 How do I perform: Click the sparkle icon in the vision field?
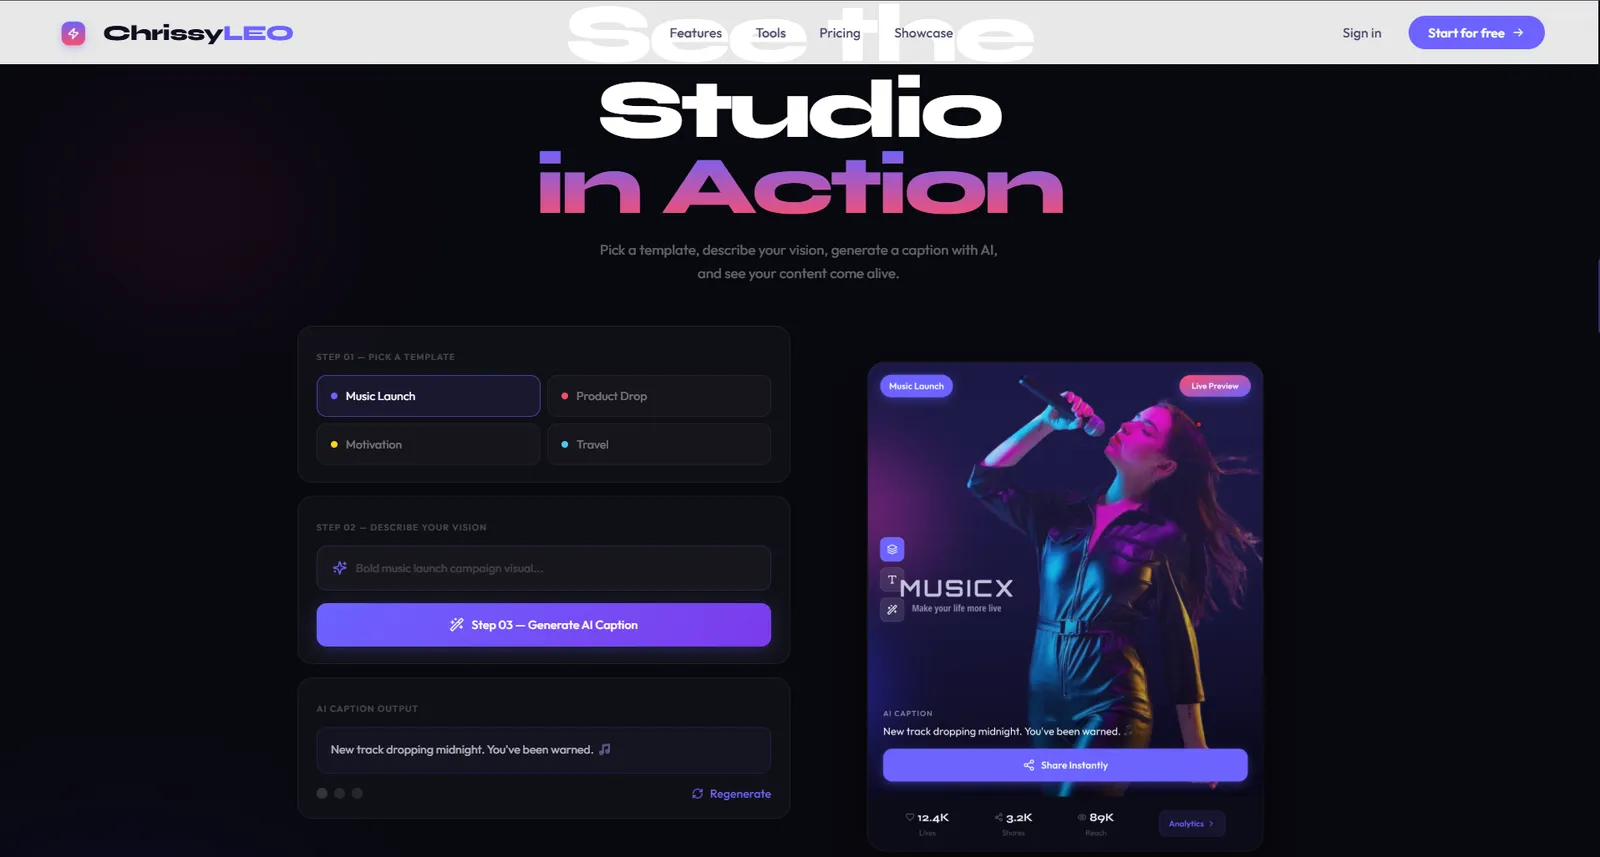[340, 568]
